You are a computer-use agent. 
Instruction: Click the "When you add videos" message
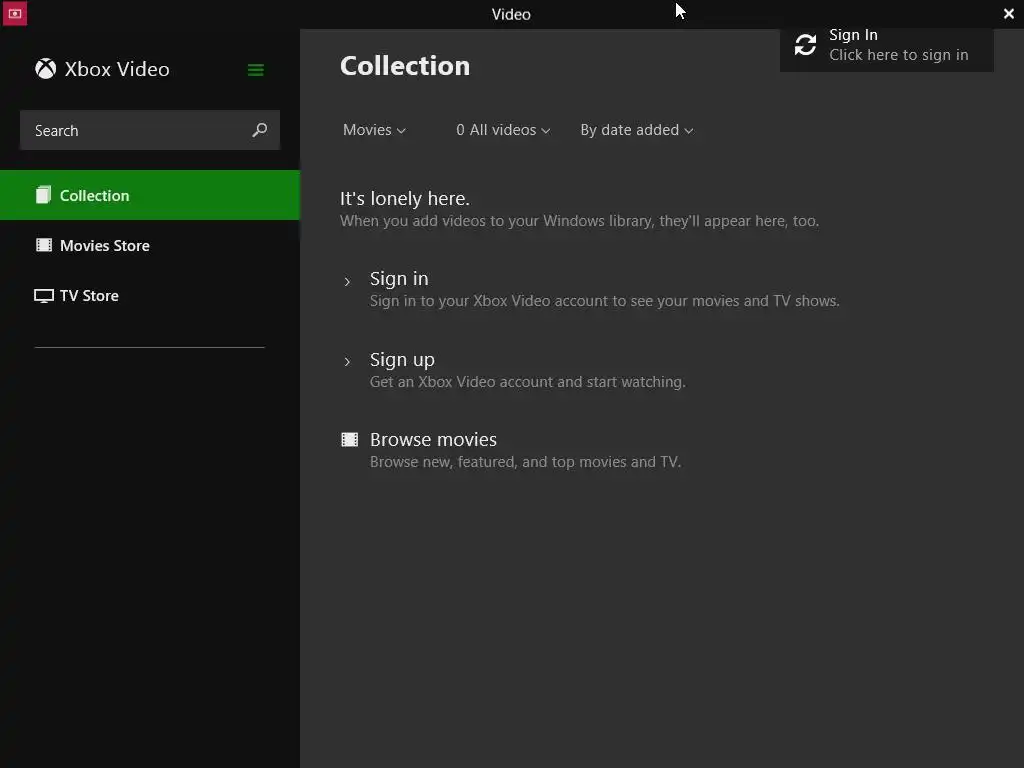pyautogui.click(x=579, y=221)
